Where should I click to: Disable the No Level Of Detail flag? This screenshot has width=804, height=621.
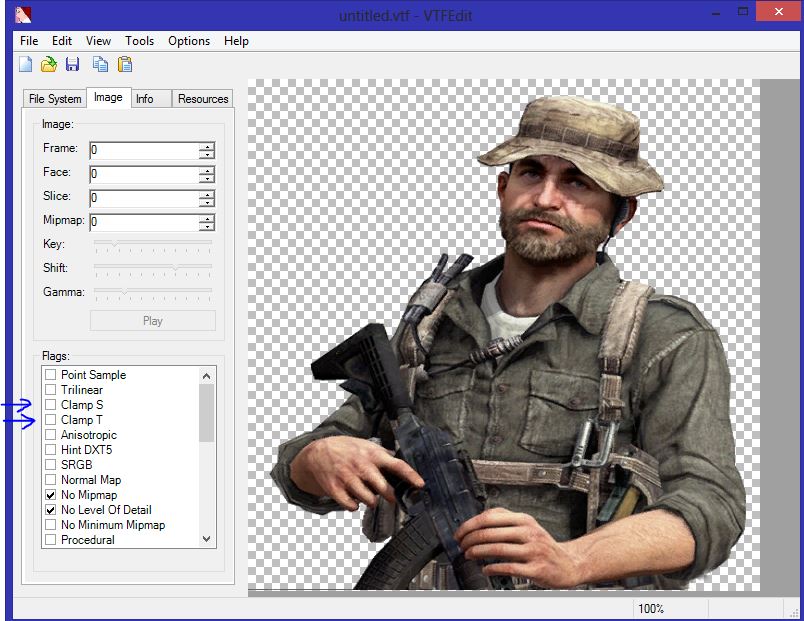coord(50,510)
